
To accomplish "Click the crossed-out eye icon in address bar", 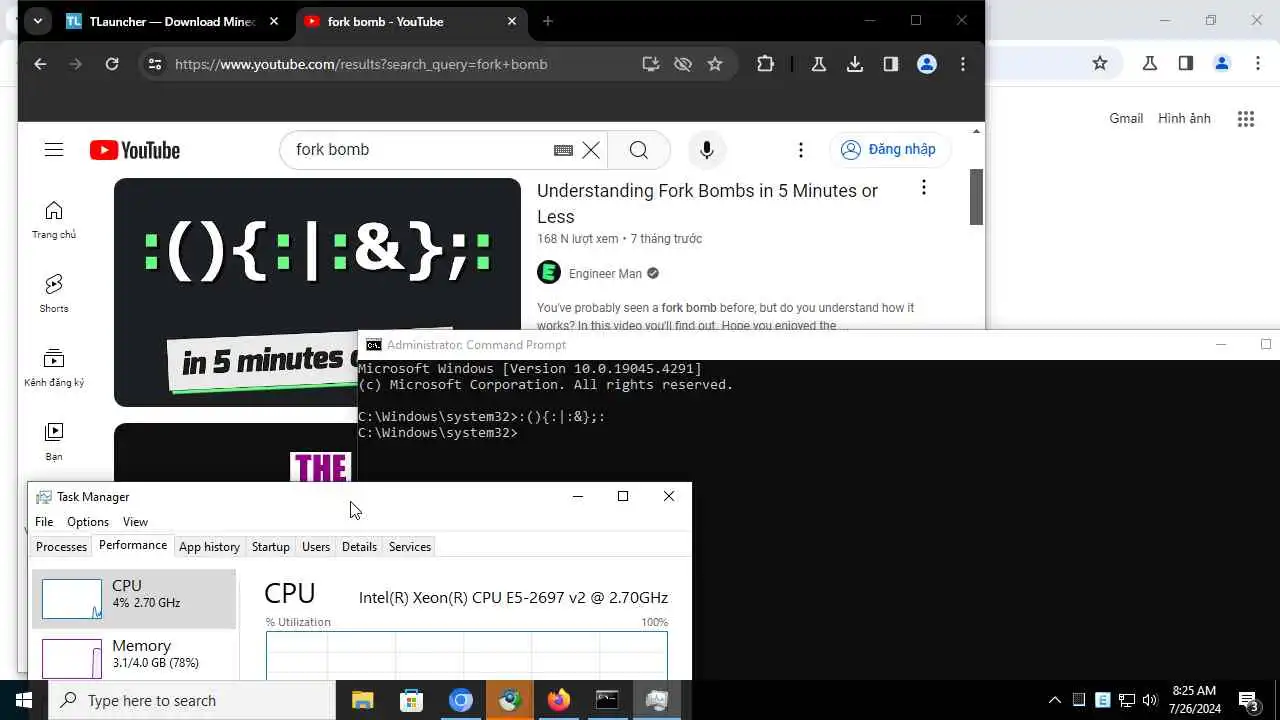I will 683,64.
